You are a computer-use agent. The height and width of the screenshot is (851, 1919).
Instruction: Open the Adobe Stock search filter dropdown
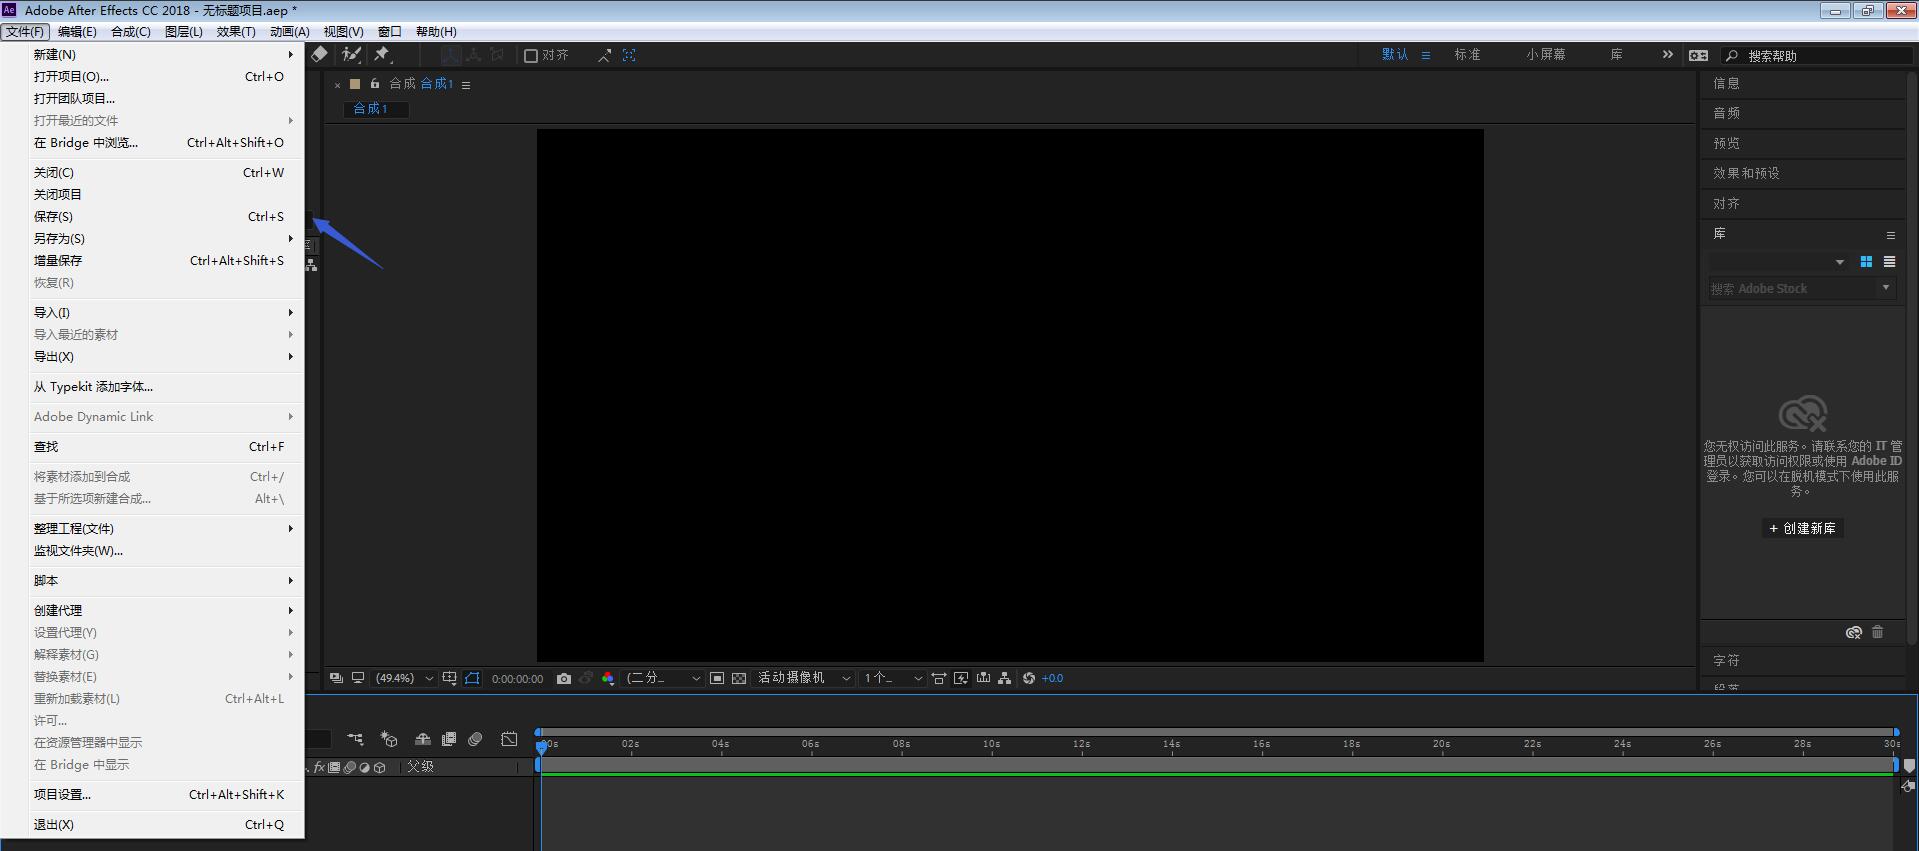point(1886,288)
